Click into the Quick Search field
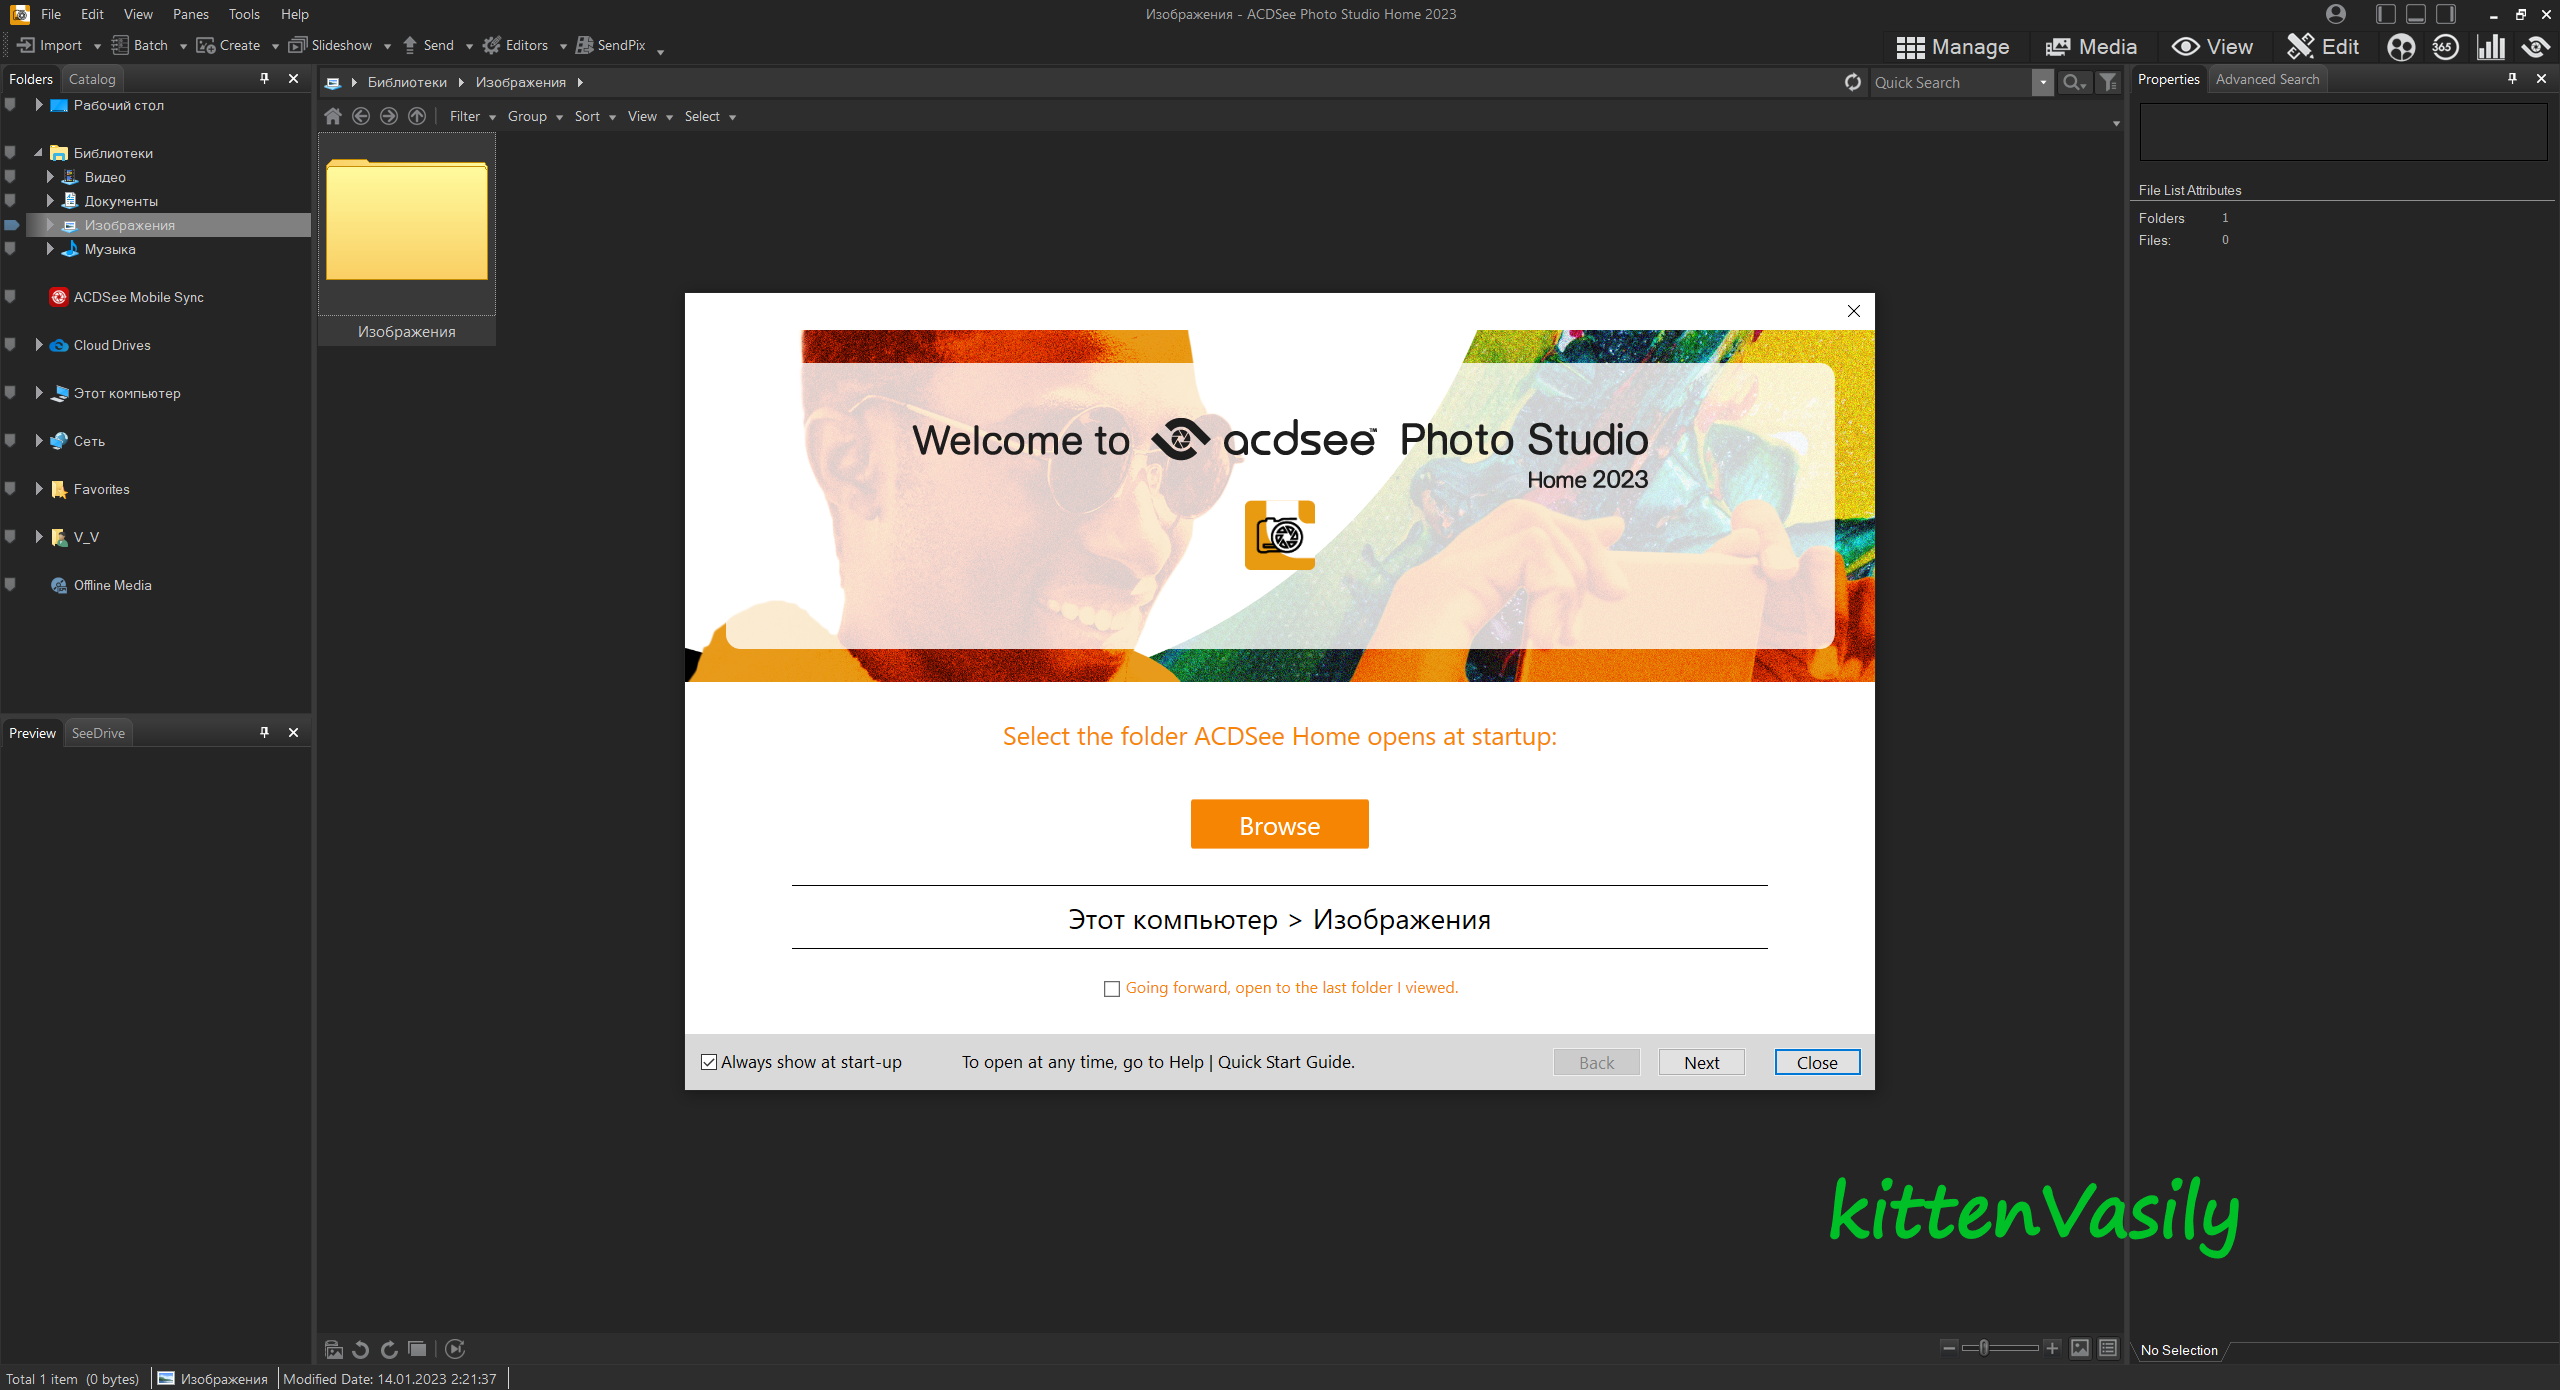 tap(1951, 82)
